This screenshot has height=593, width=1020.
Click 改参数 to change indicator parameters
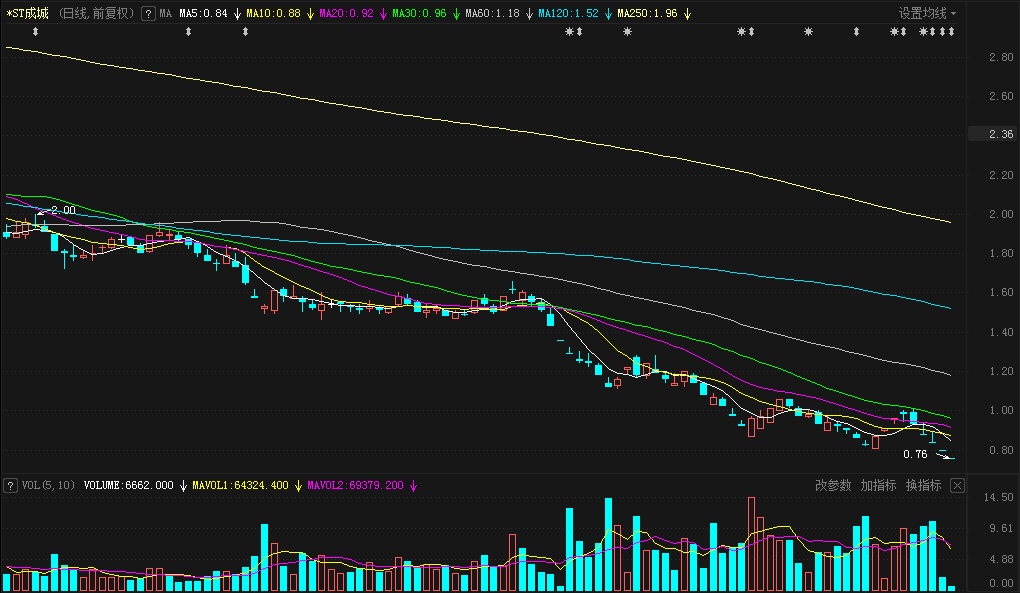[x=833, y=485]
